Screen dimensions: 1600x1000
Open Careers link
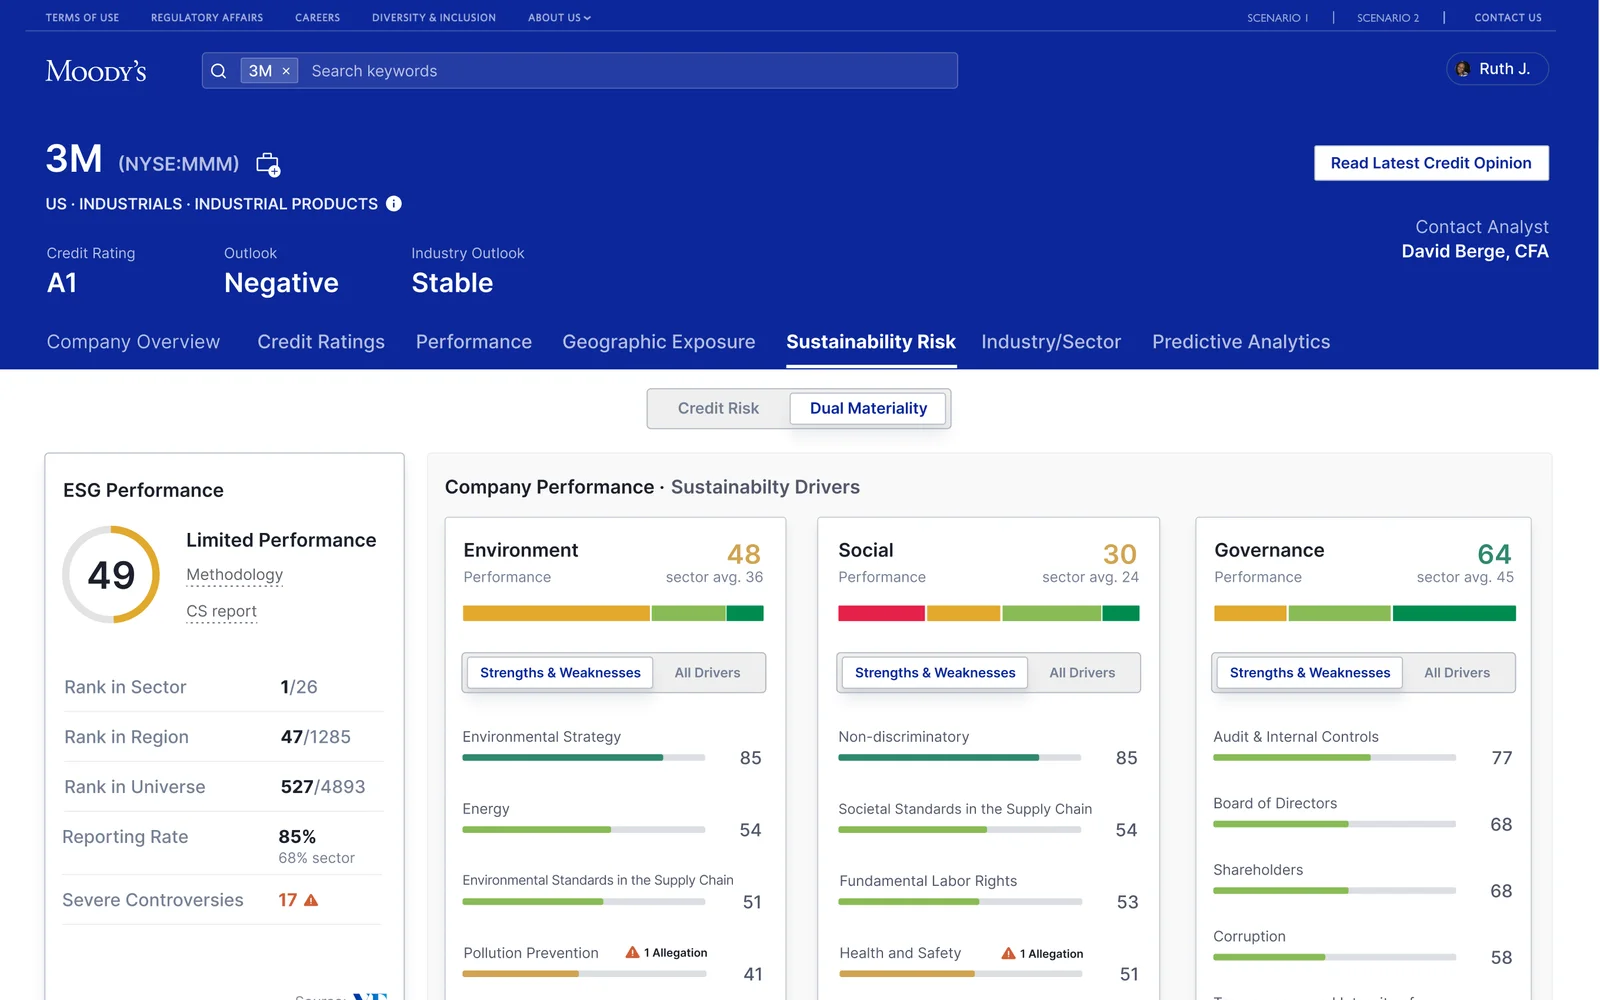pos(318,18)
